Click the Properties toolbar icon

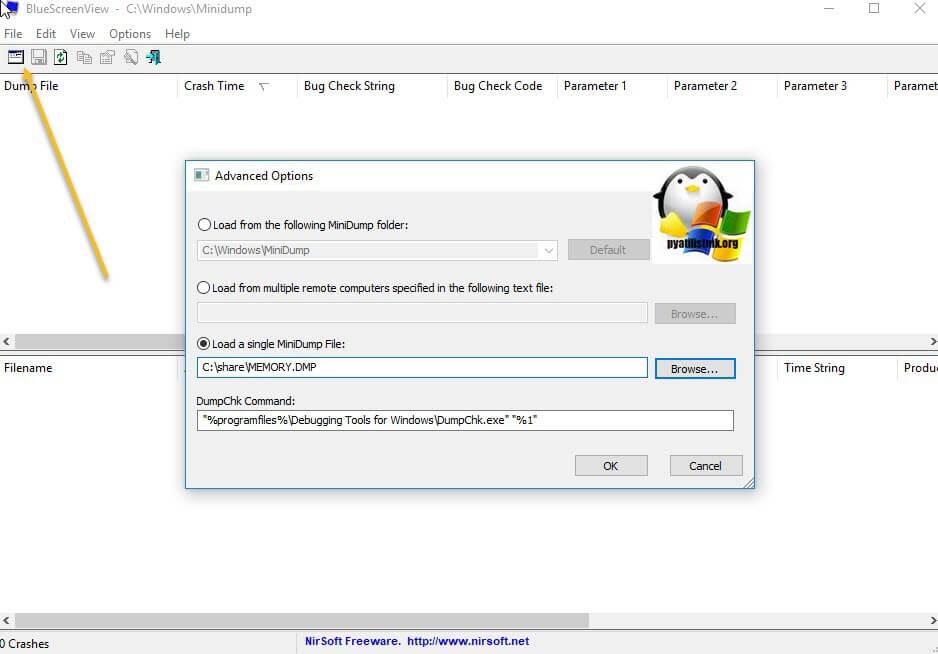click(108, 57)
